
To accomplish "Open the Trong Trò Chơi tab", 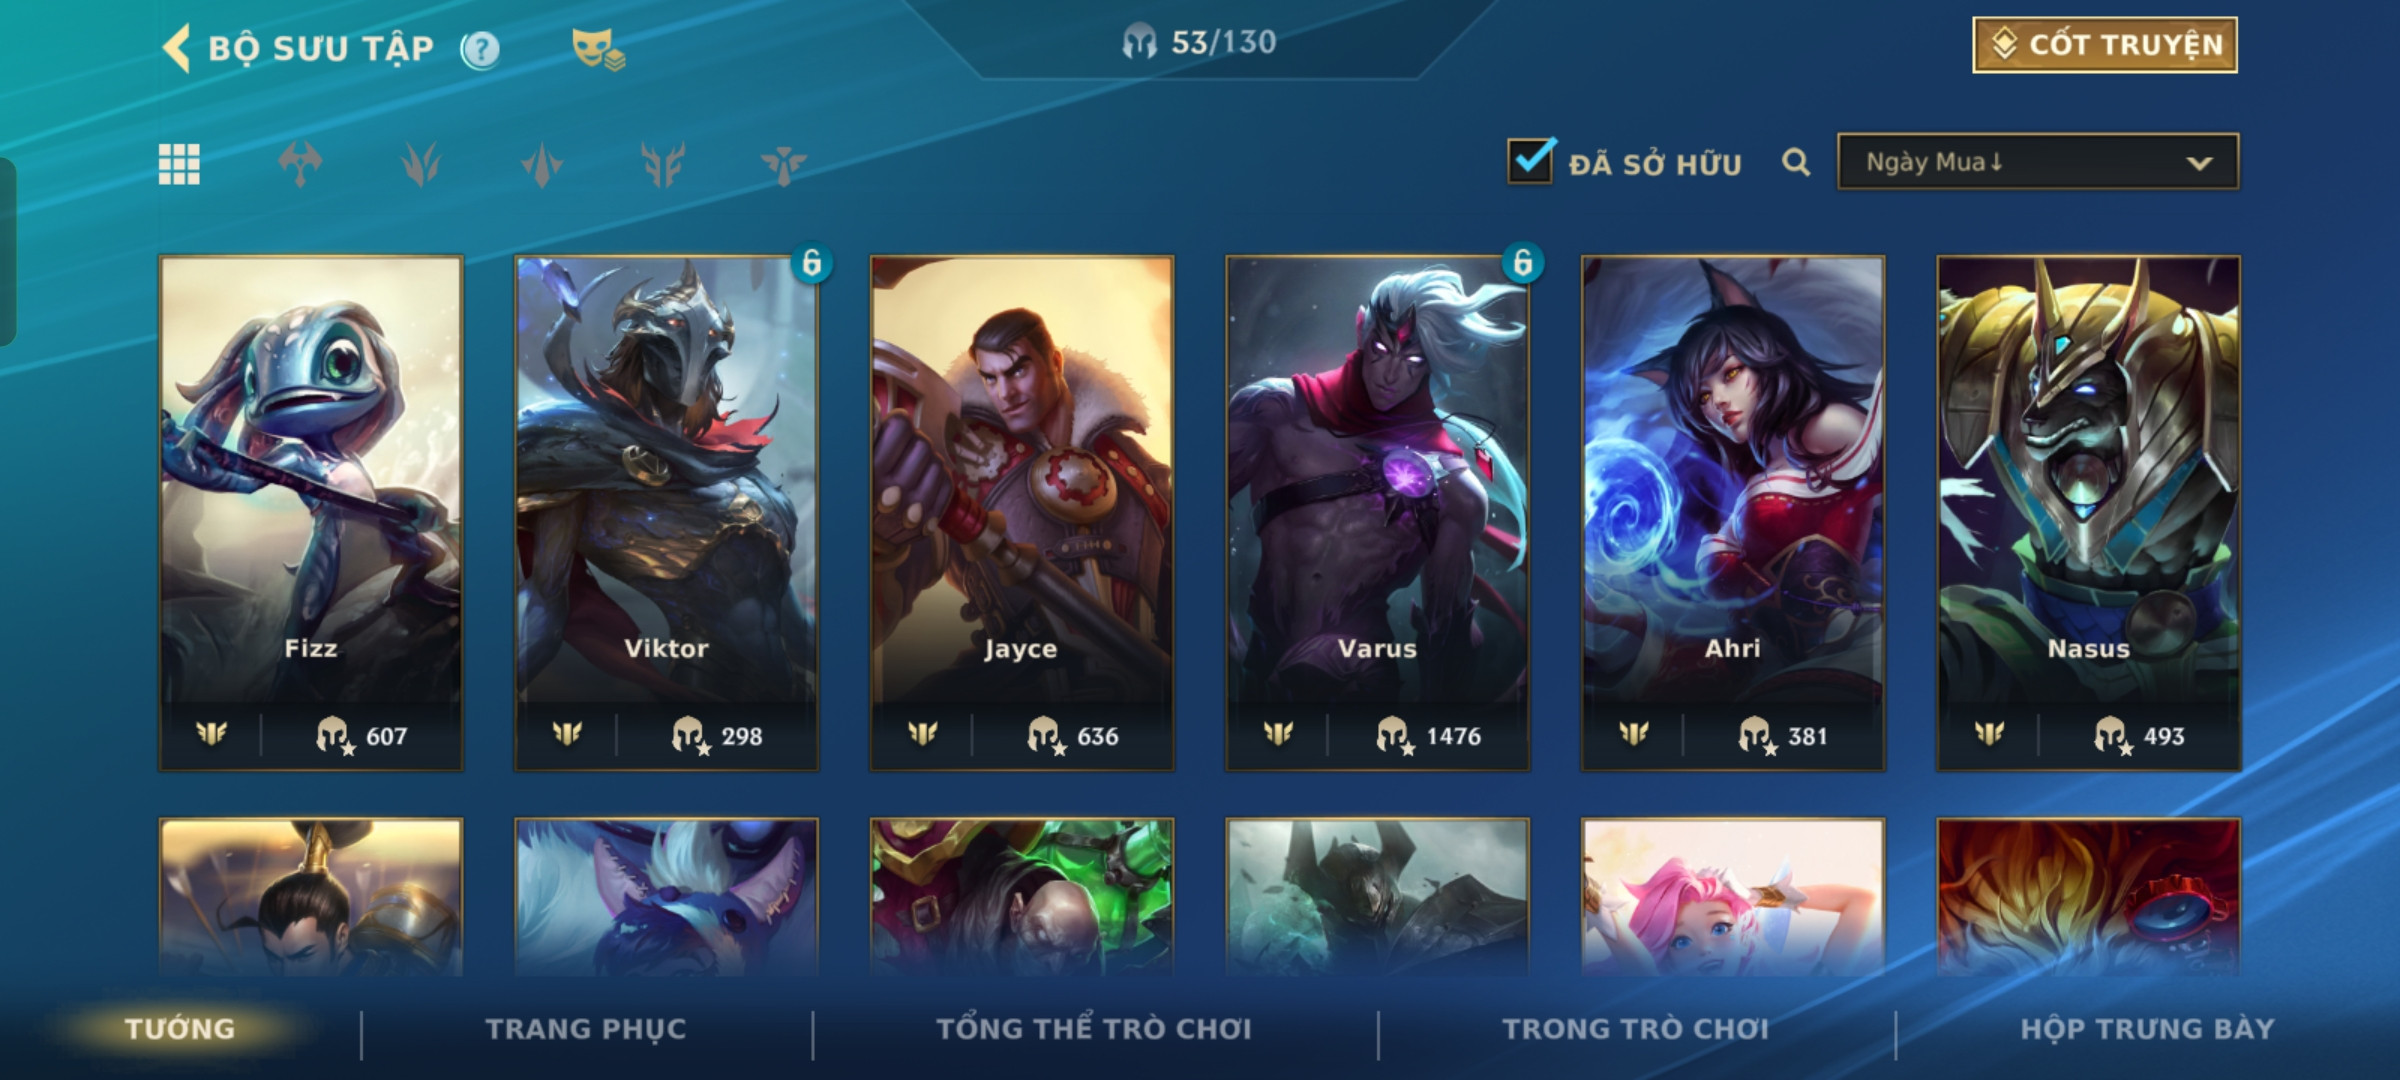I will point(1636,1029).
